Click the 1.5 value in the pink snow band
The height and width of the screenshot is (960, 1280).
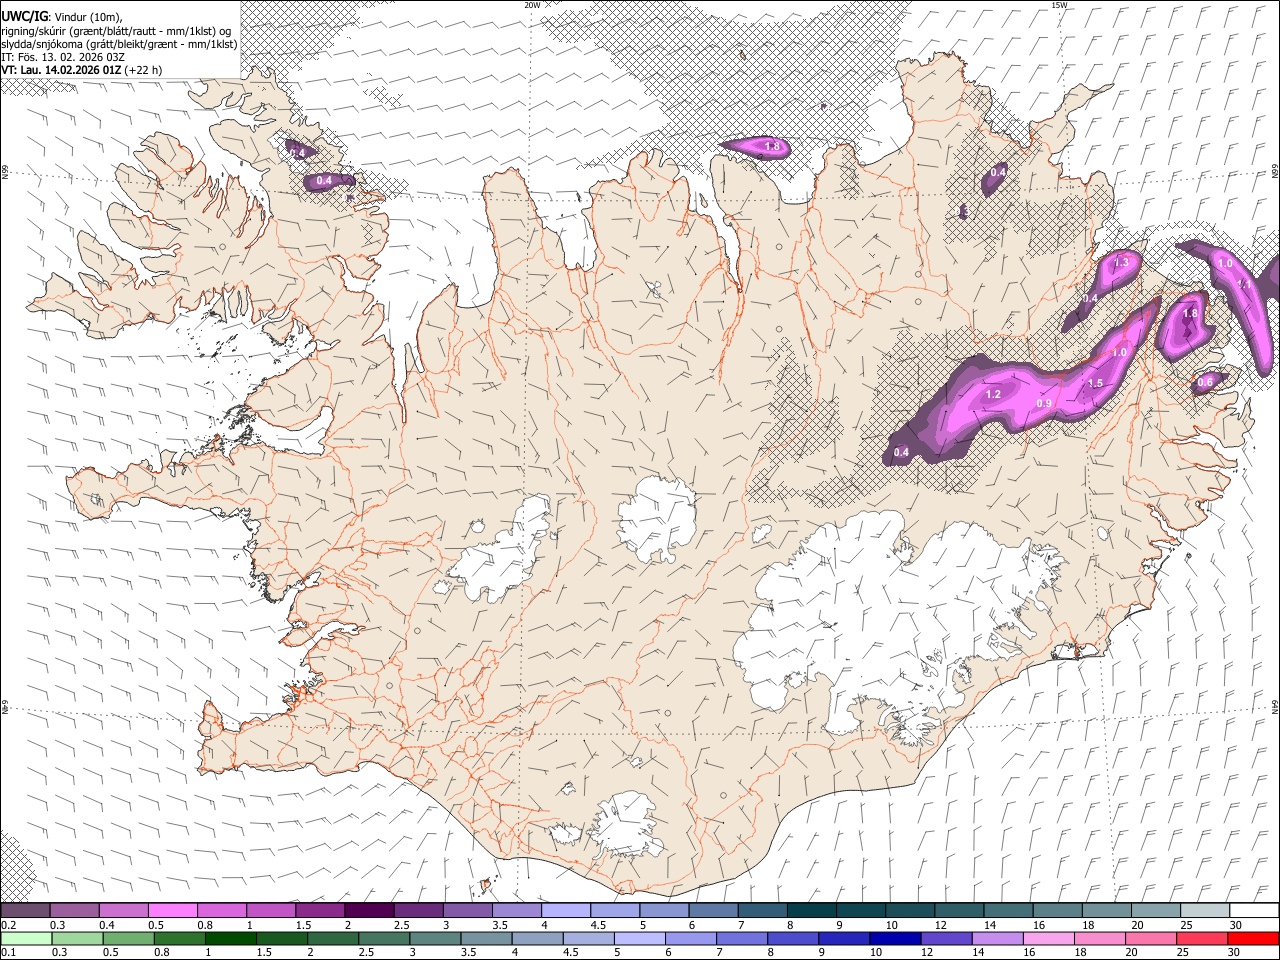click(x=1095, y=384)
